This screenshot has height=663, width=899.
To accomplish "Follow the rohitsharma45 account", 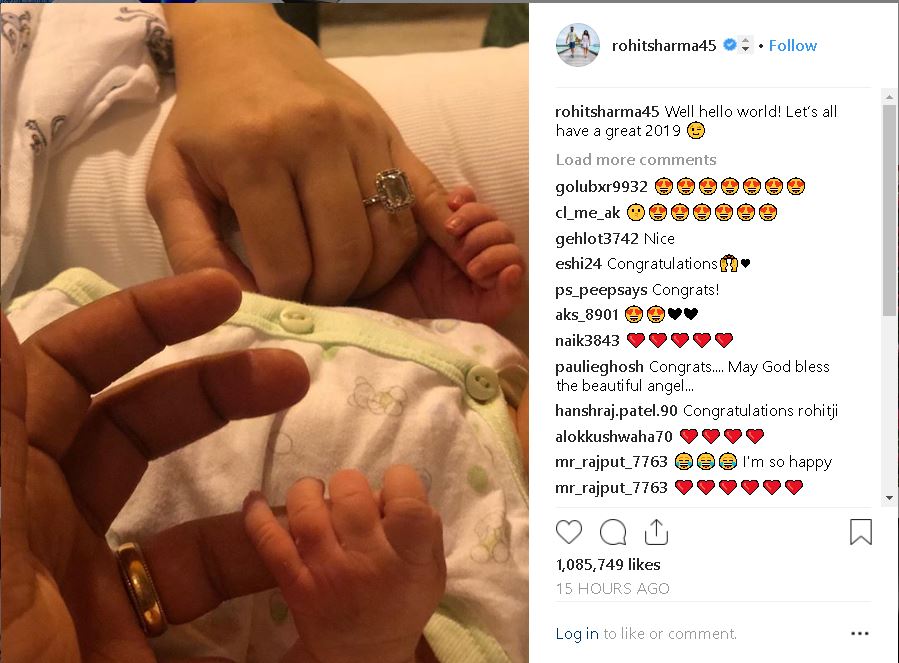I will 792,45.
